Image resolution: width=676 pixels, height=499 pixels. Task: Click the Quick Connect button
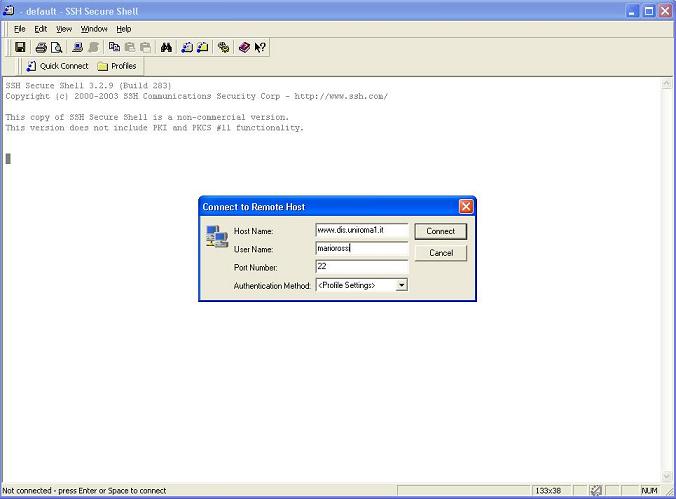[x=56, y=66]
